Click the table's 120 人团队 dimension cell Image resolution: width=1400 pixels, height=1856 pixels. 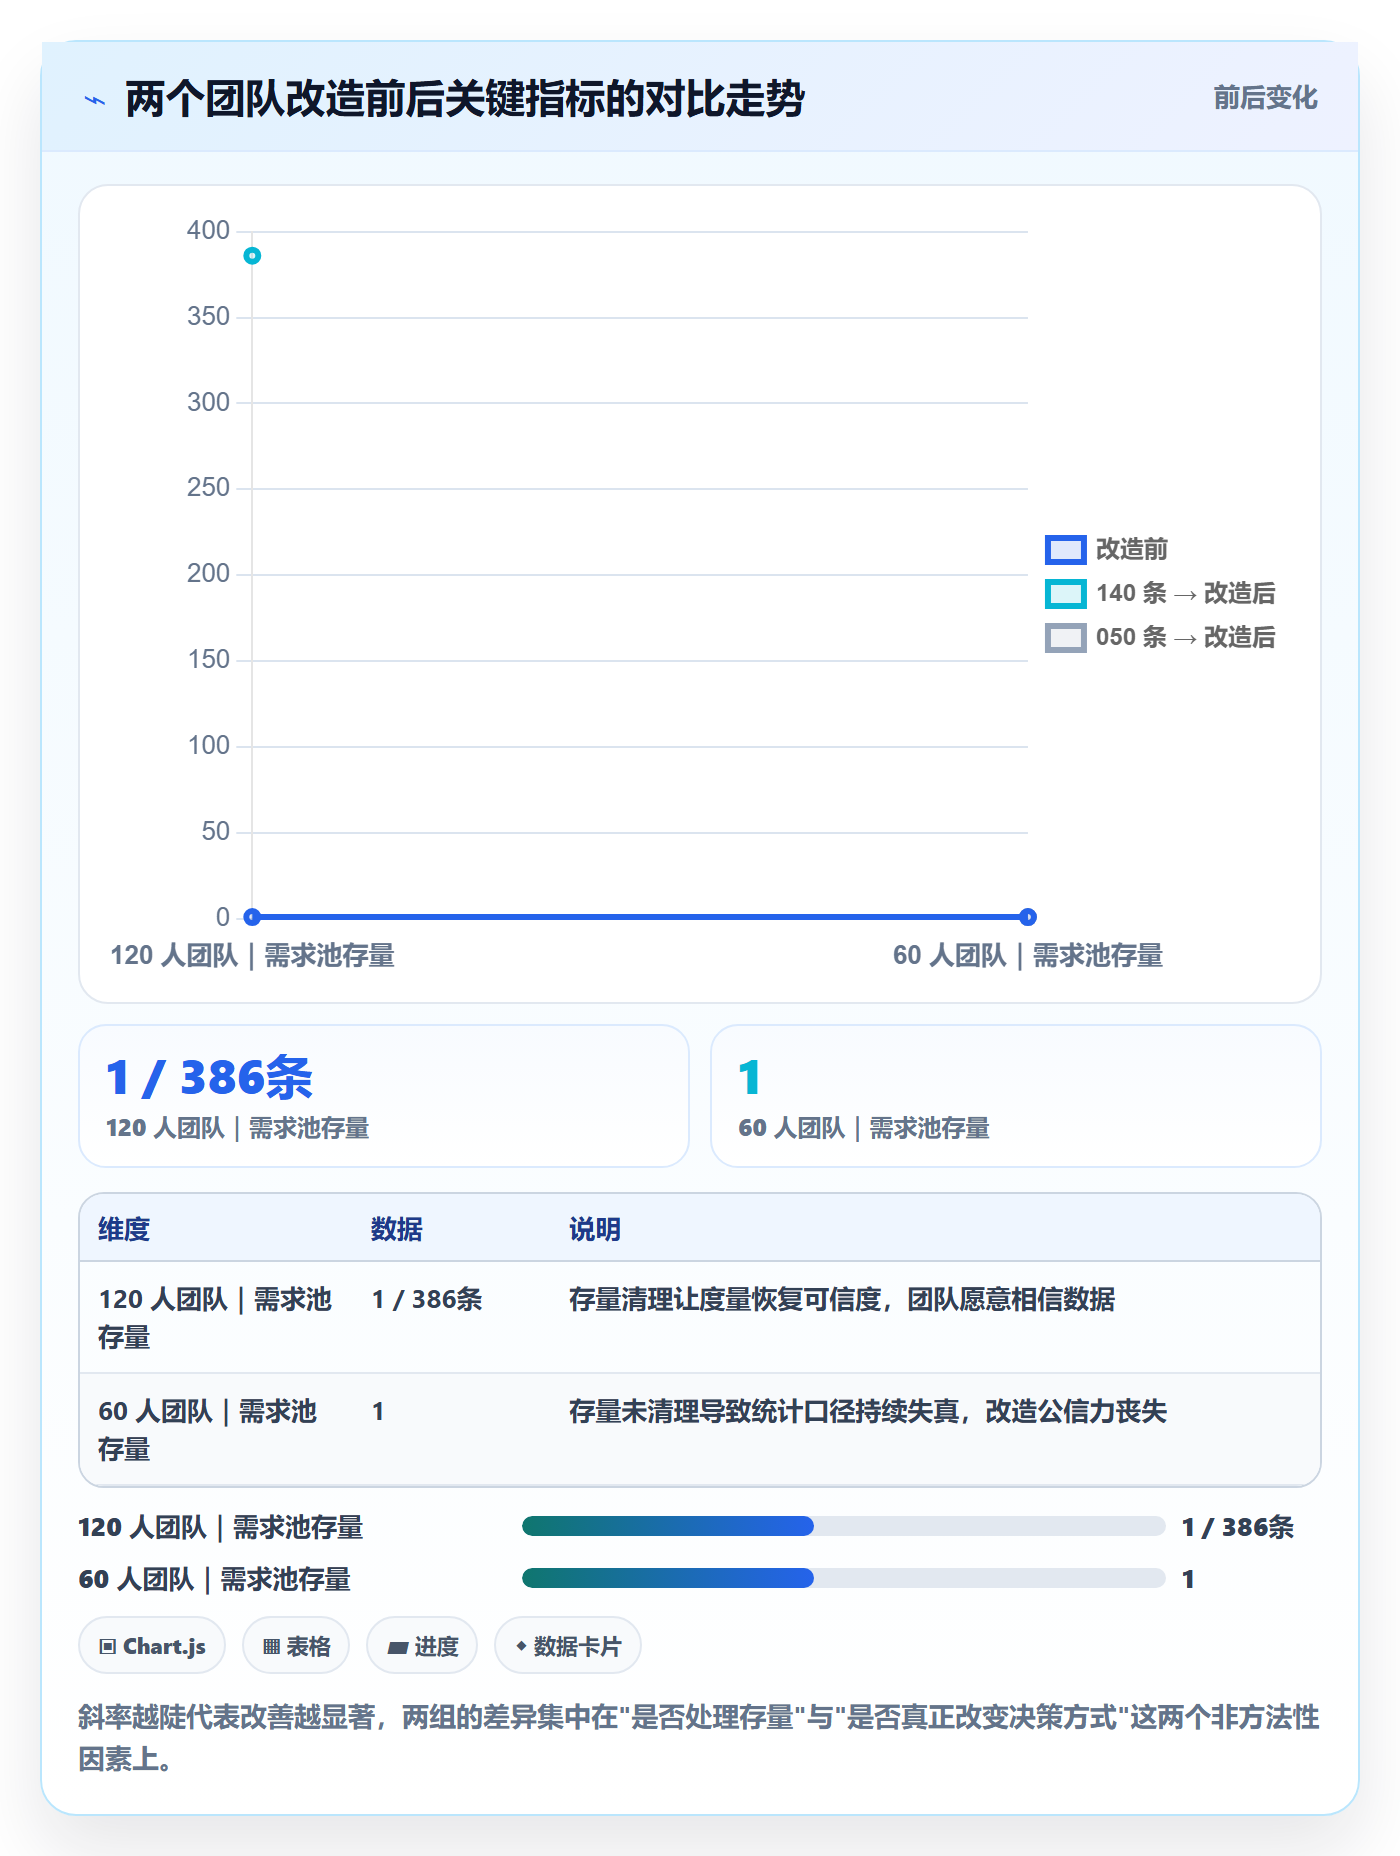[x=215, y=1318]
